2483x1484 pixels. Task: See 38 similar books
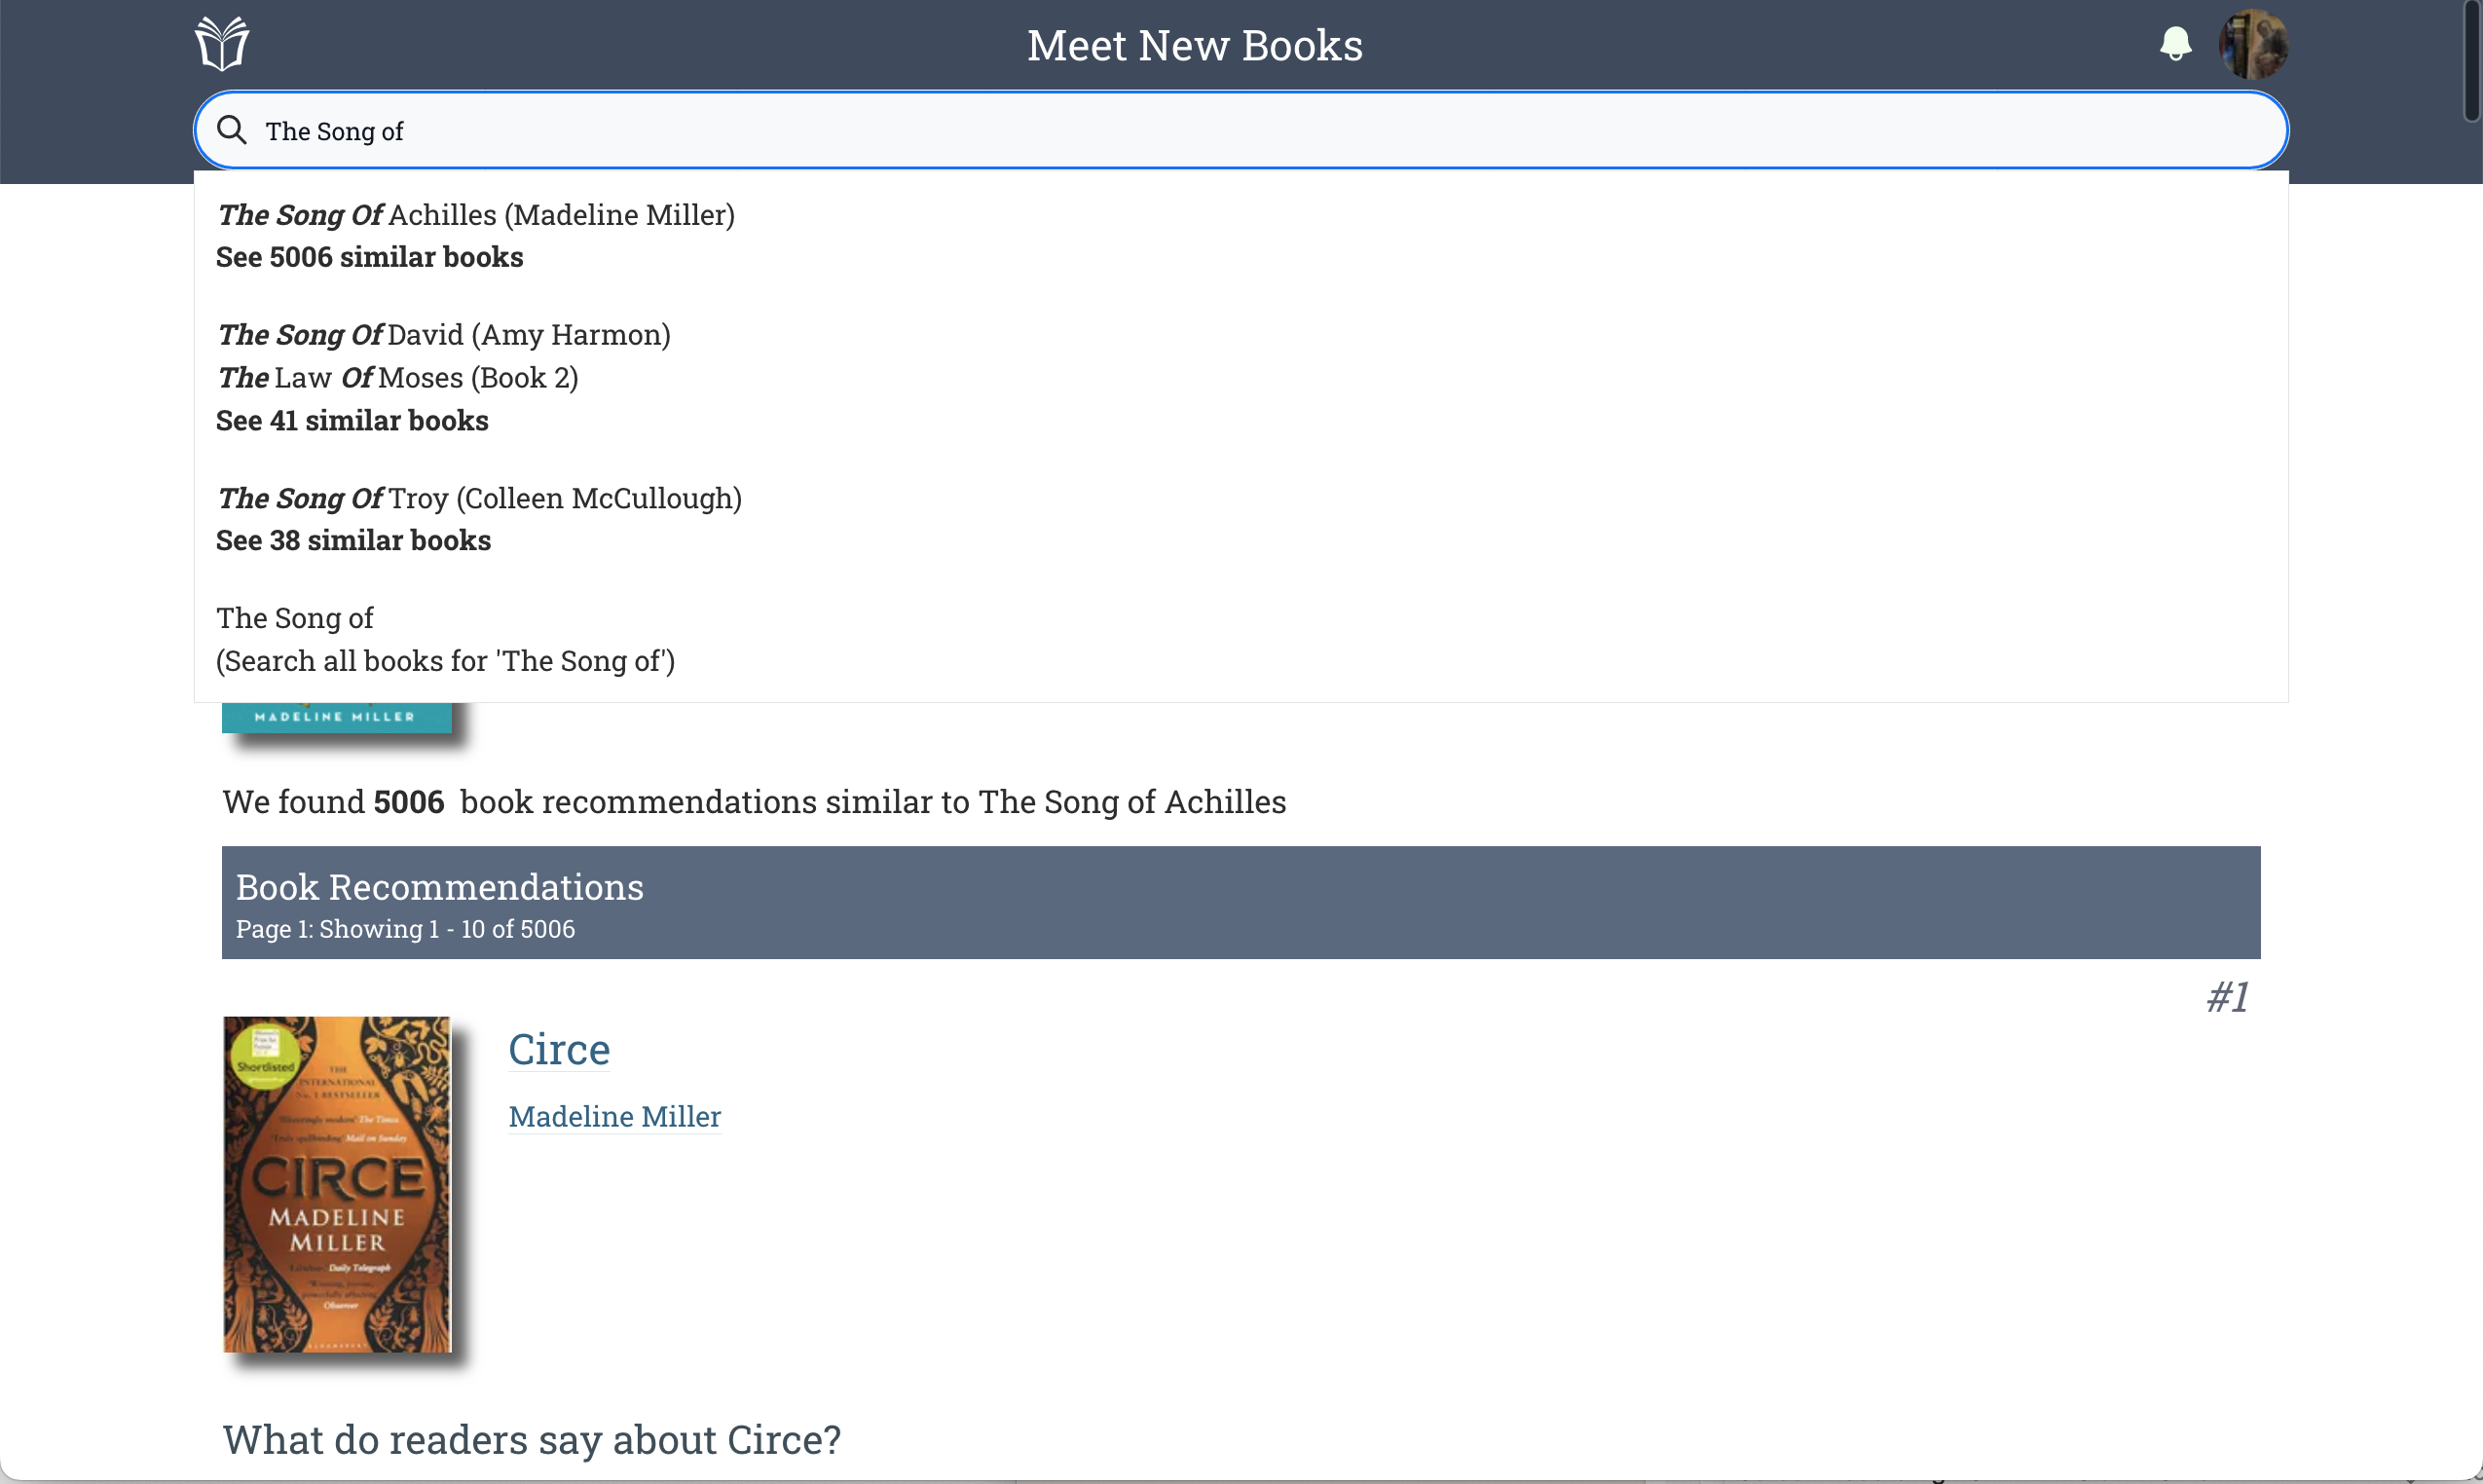click(x=354, y=541)
